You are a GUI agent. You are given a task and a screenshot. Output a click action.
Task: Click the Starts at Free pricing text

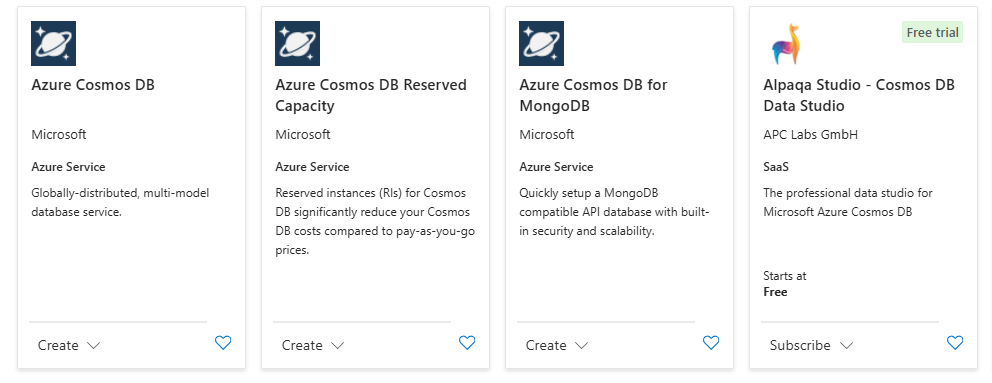click(785, 284)
